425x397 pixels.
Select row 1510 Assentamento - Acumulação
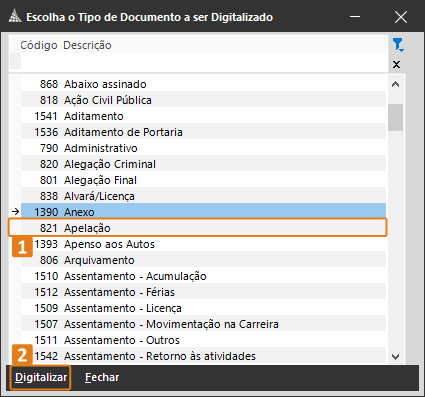tap(203, 276)
